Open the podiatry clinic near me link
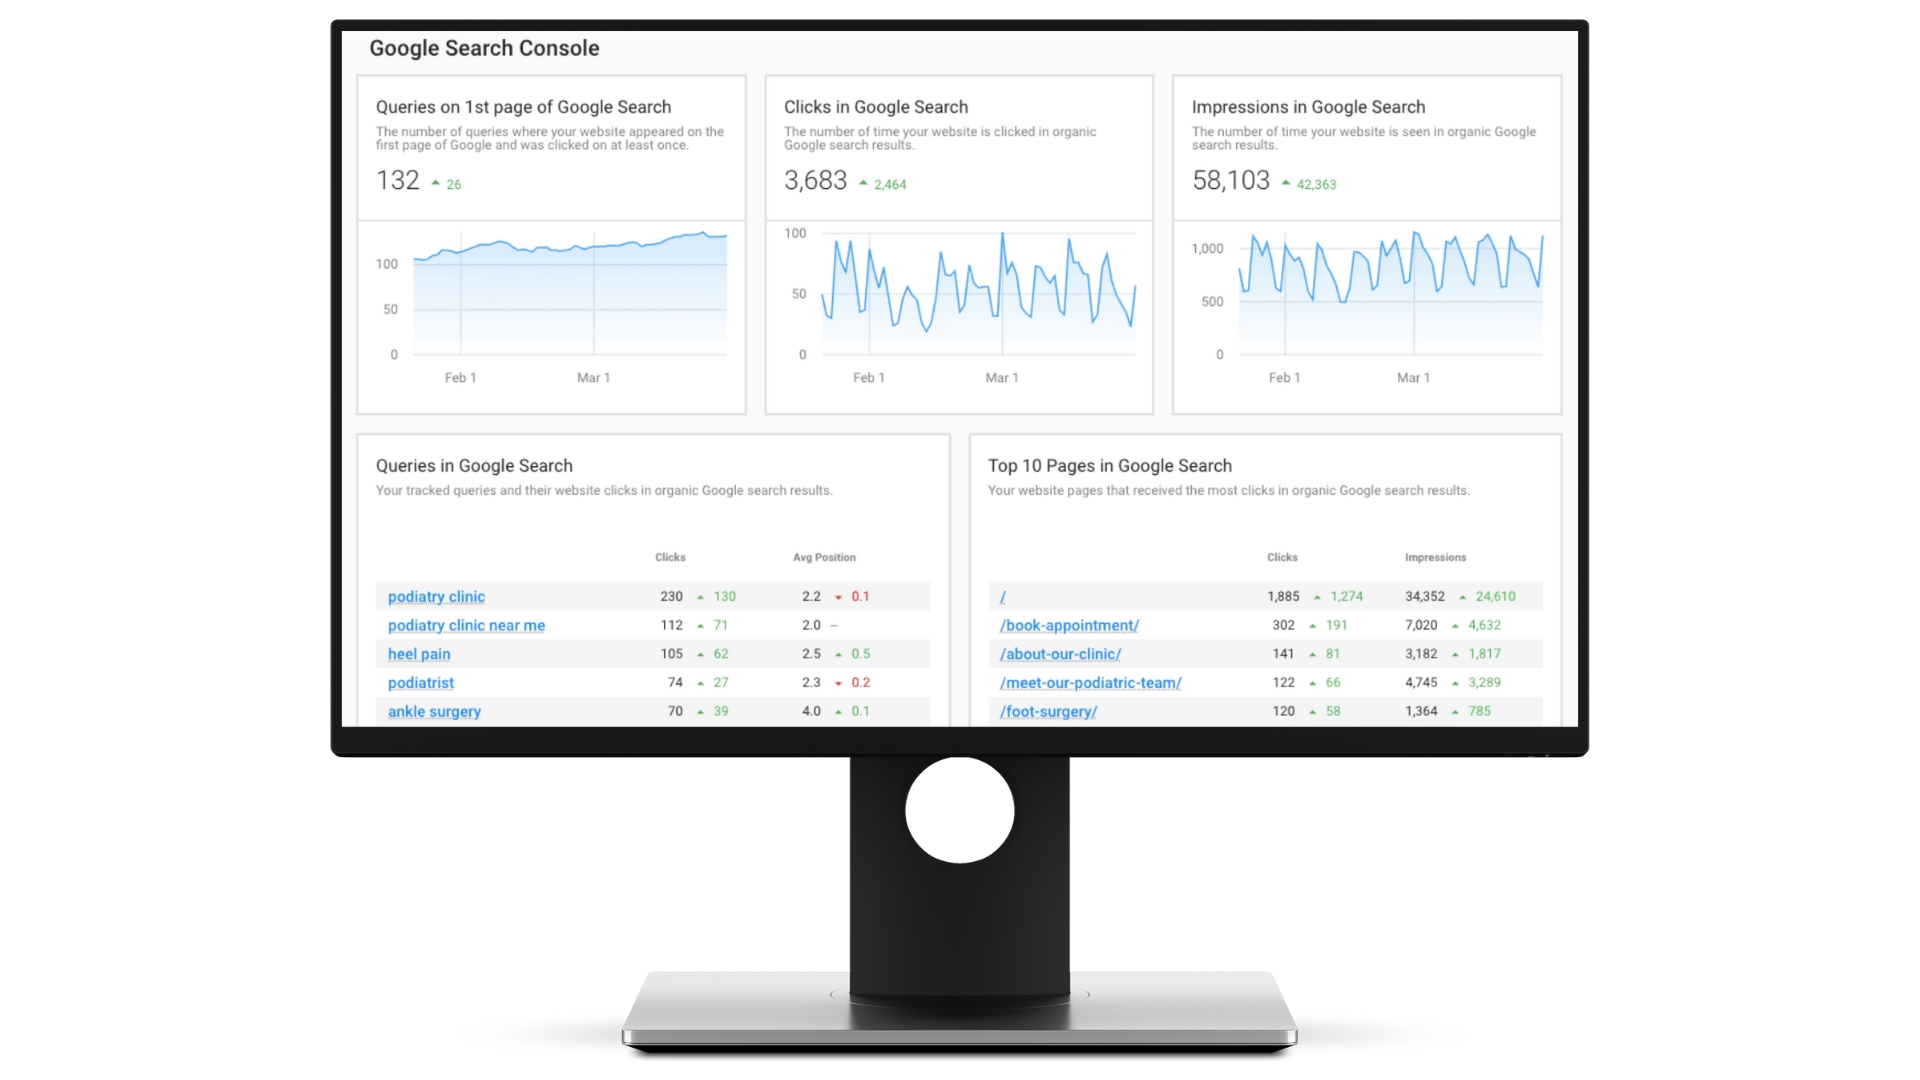Image resolution: width=1920 pixels, height=1080 pixels. click(466, 625)
